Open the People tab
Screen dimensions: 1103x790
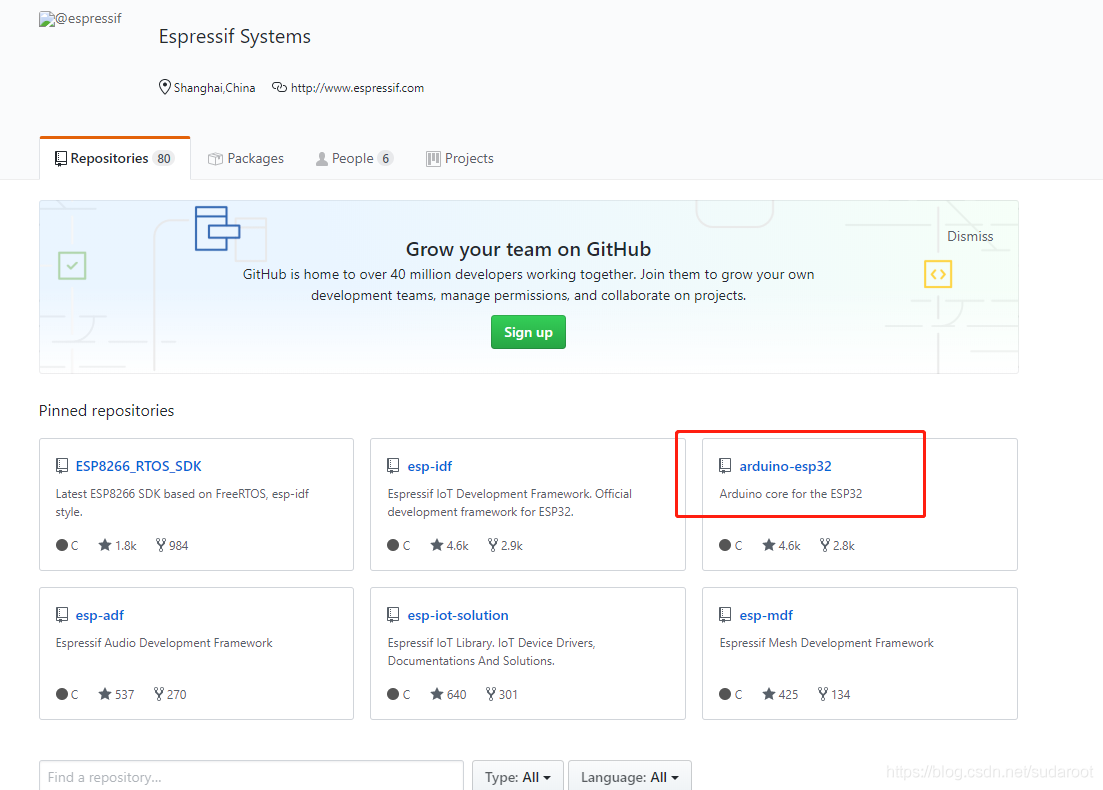click(x=354, y=158)
